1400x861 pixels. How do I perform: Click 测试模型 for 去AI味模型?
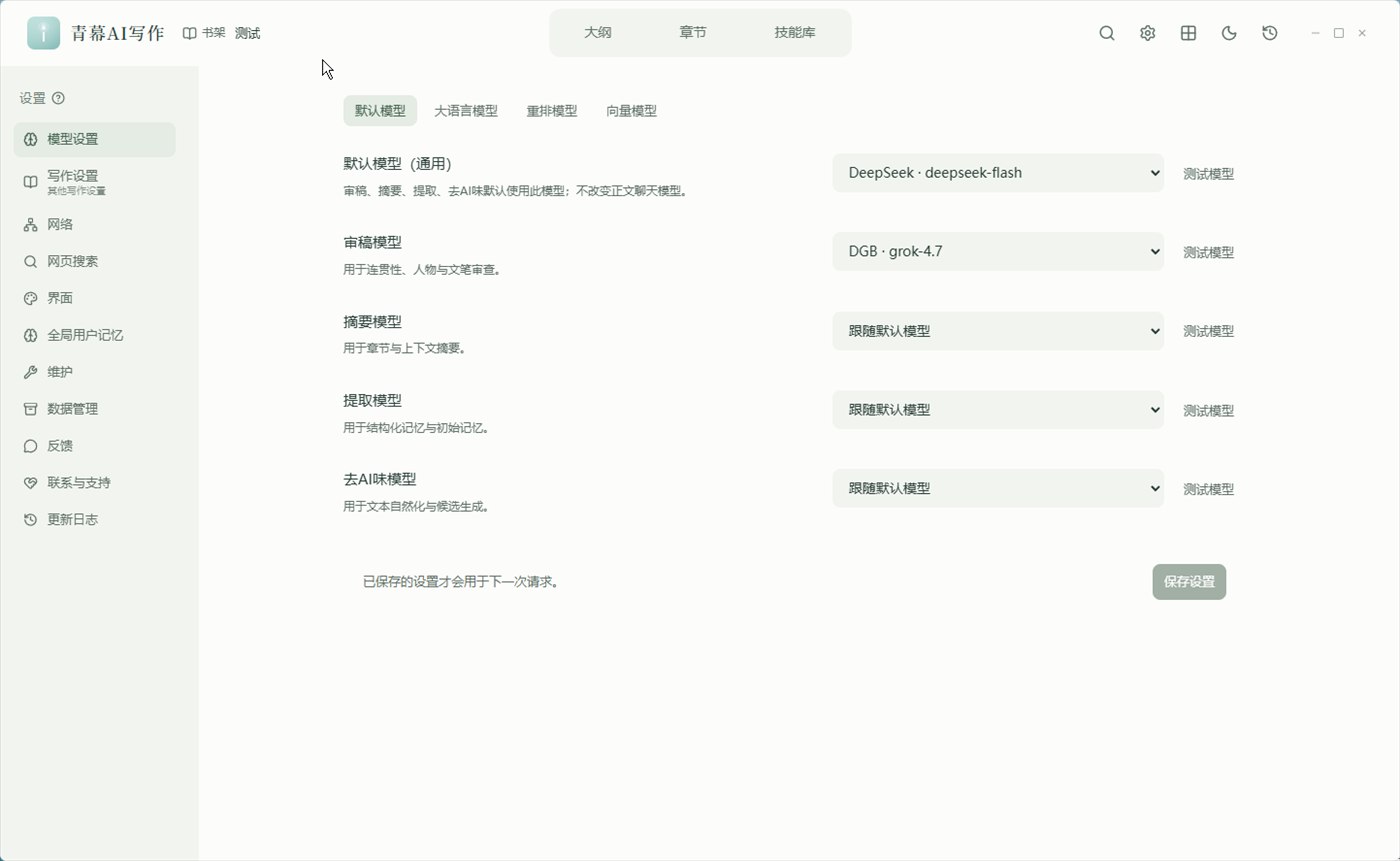[1208, 490]
